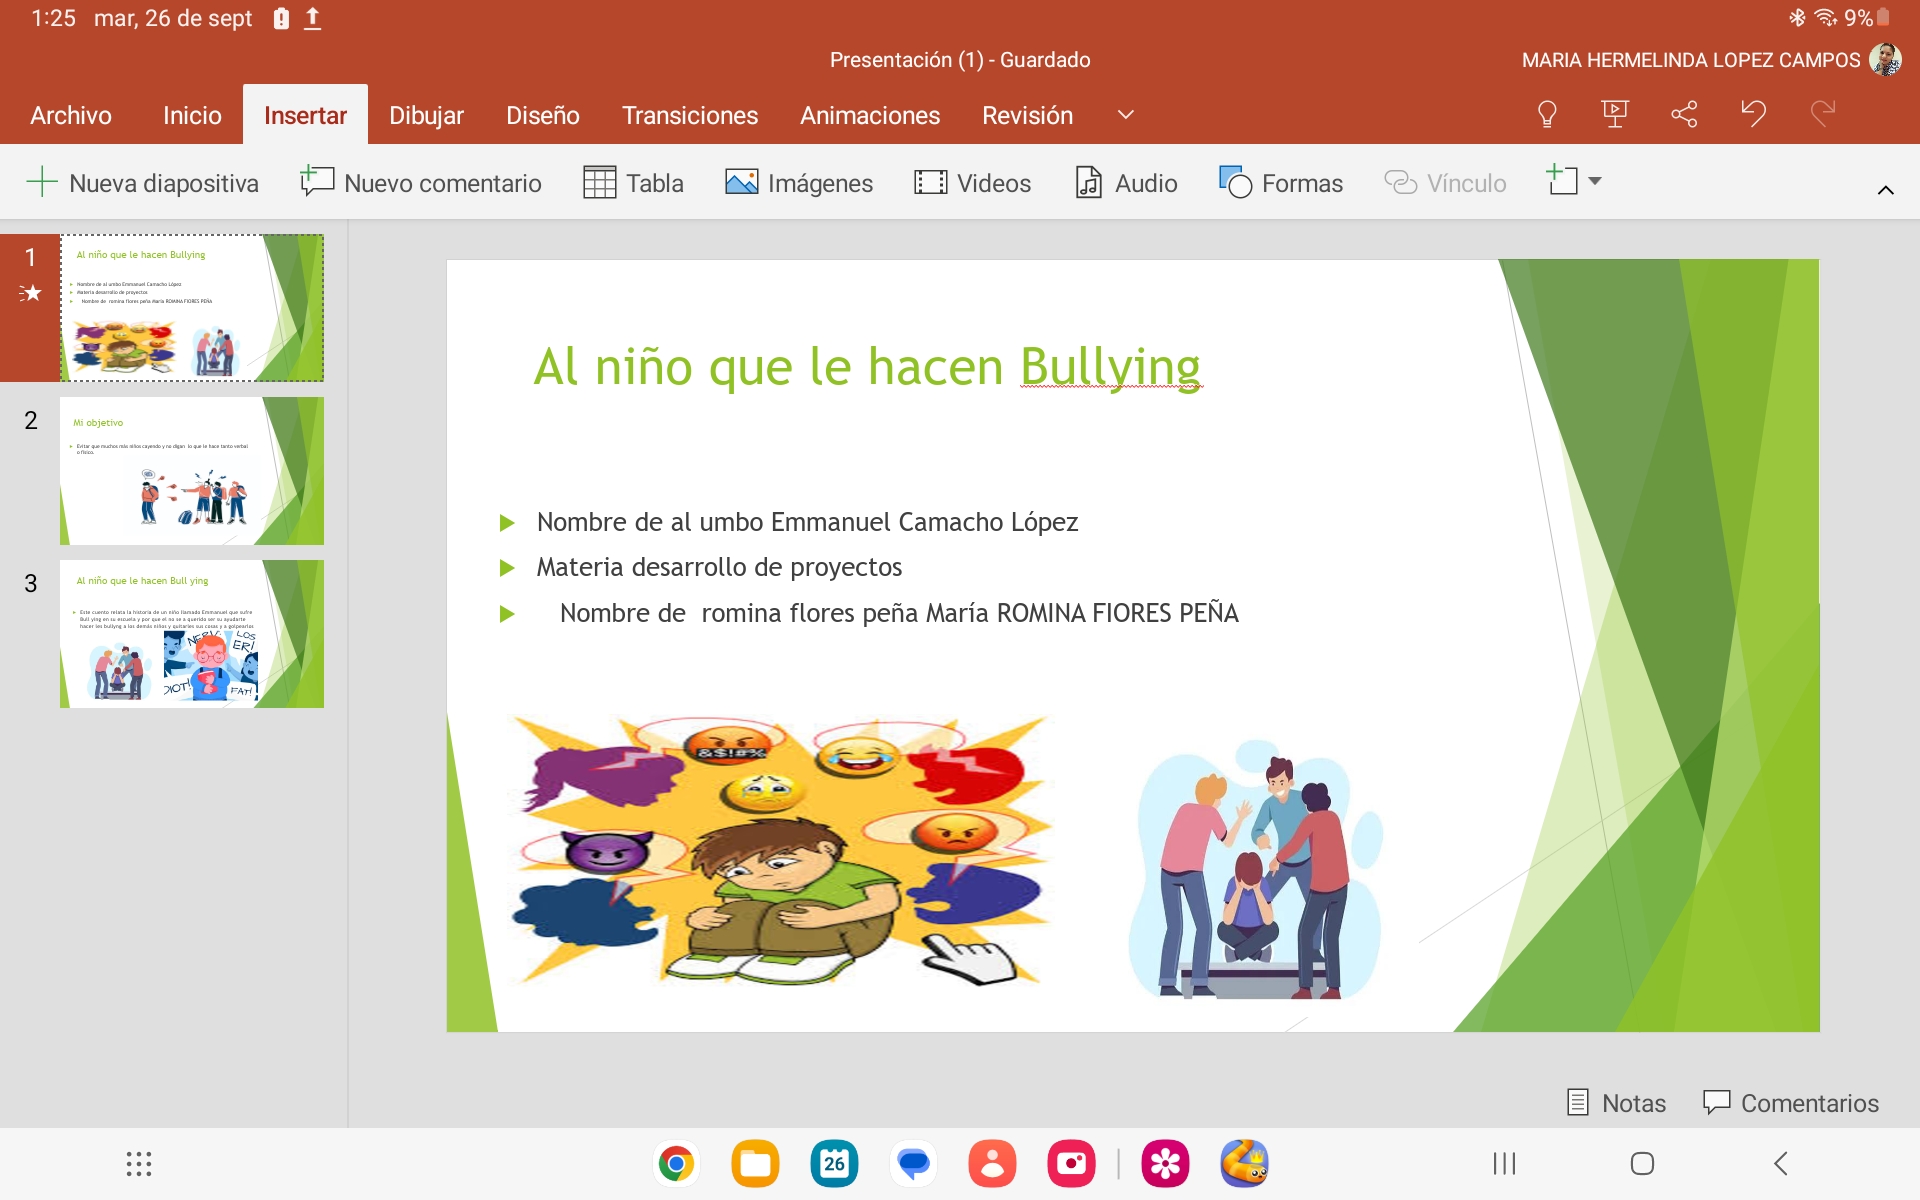The image size is (1920, 1200).
Task: Click the Undo arrow icon
Action: (x=1753, y=113)
